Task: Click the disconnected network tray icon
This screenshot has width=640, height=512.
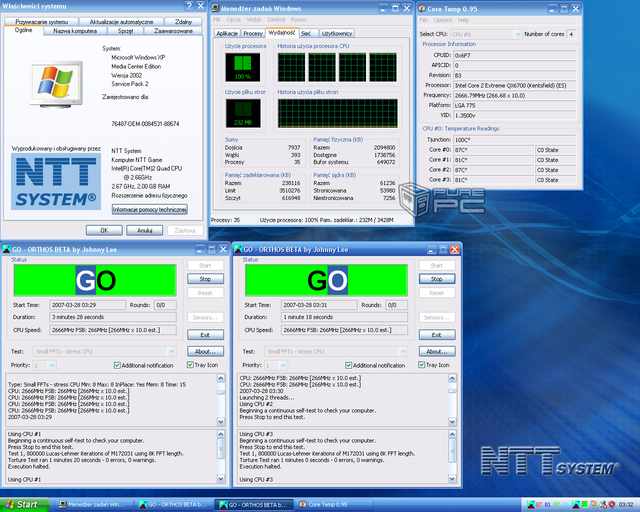Action: tap(603, 505)
